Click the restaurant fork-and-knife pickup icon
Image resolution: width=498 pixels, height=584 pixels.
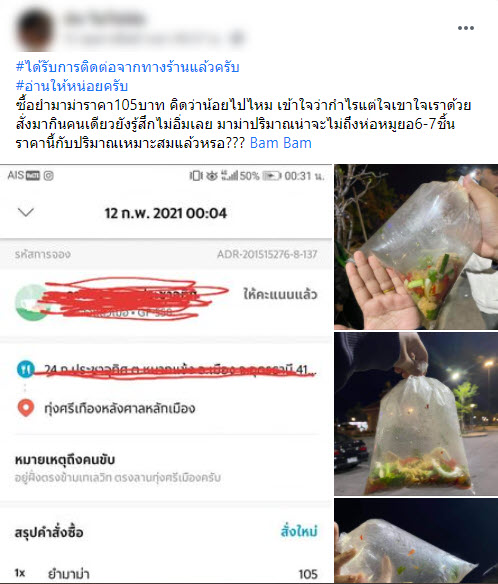[26, 369]
